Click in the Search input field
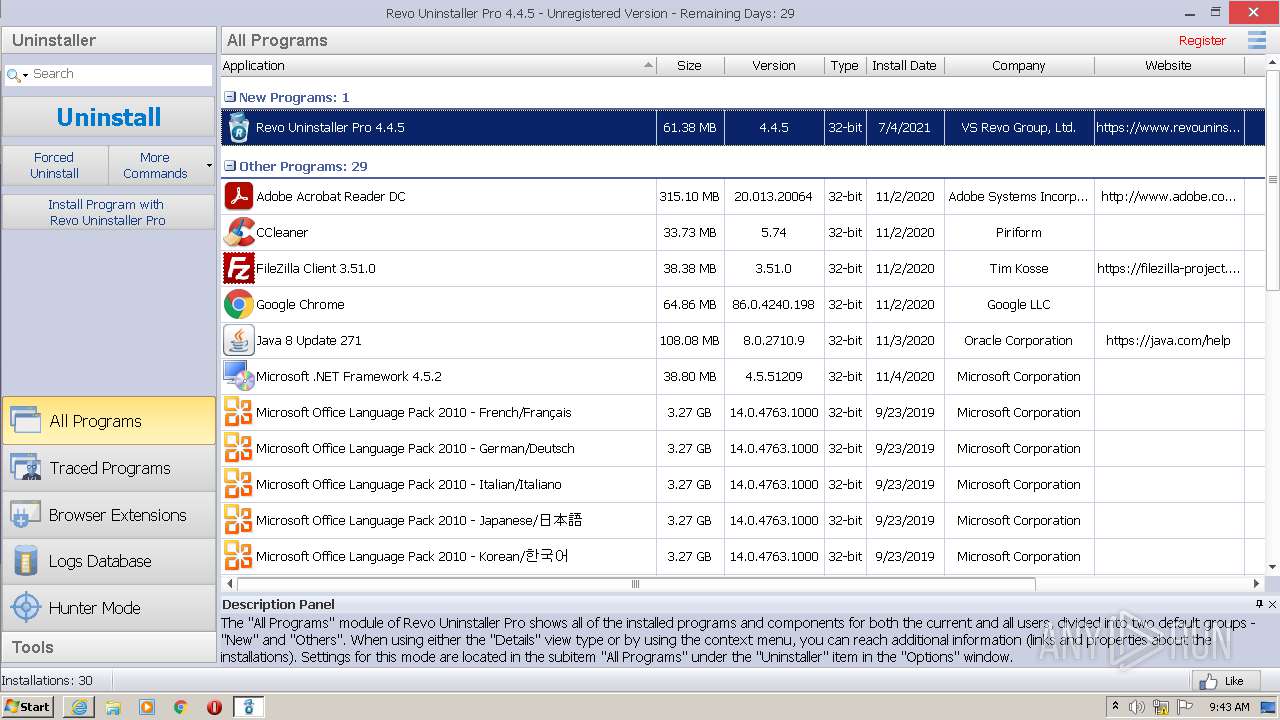 point(120,74)
